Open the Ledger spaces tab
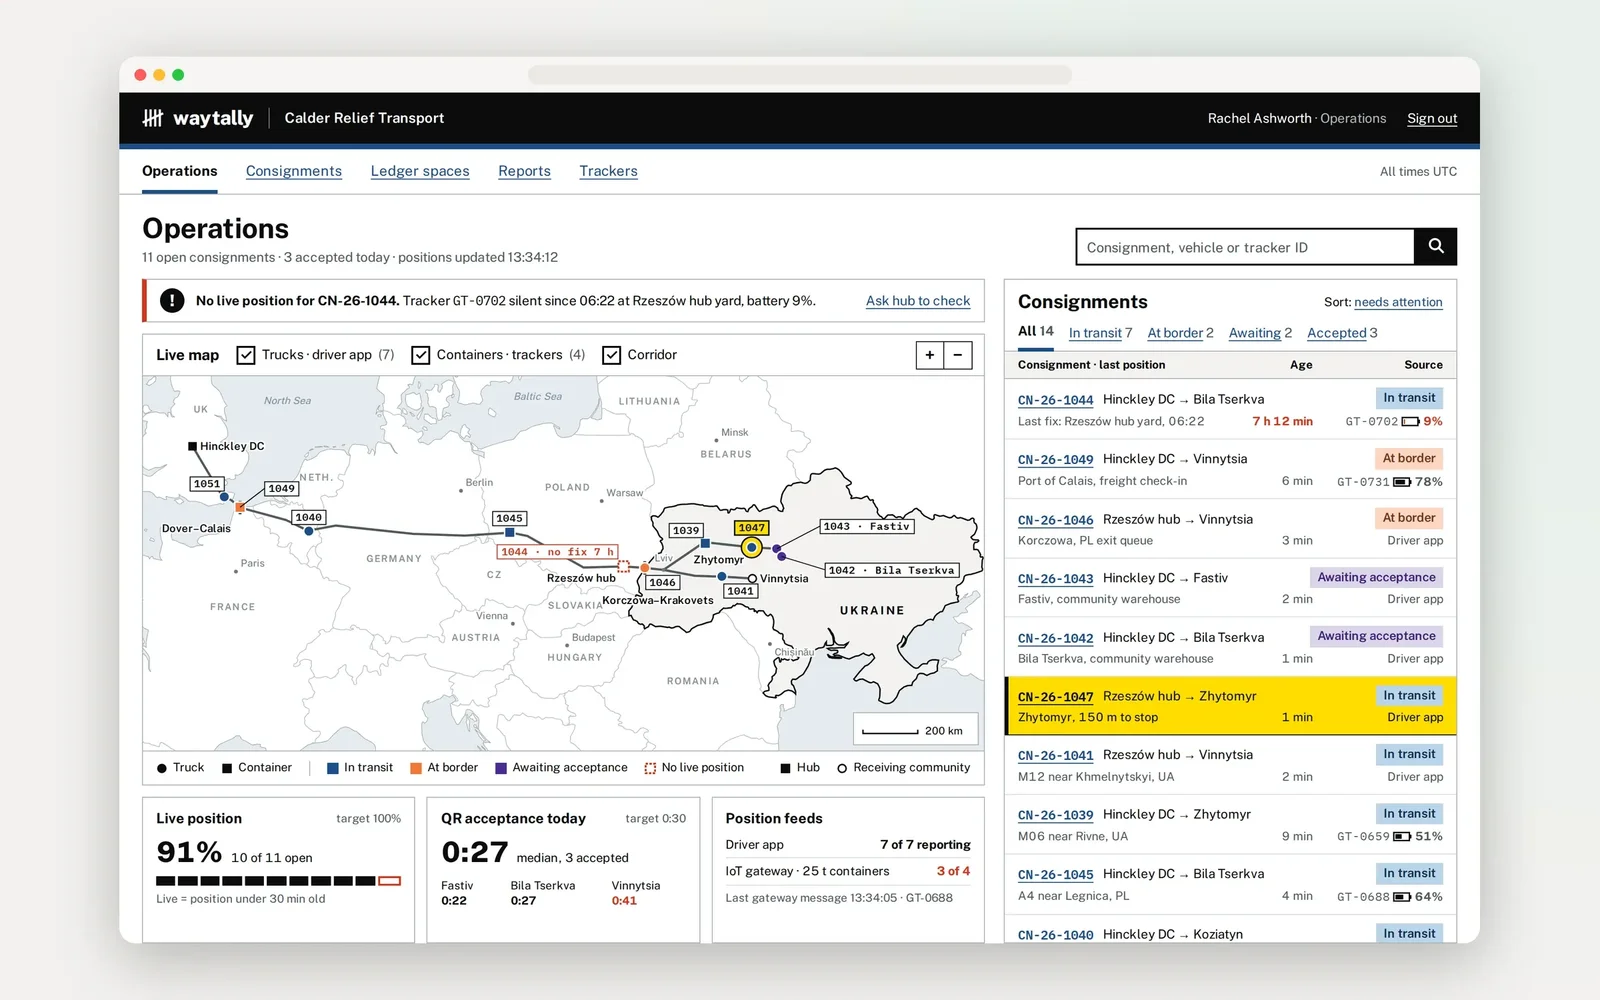 (x=420, y=171)
